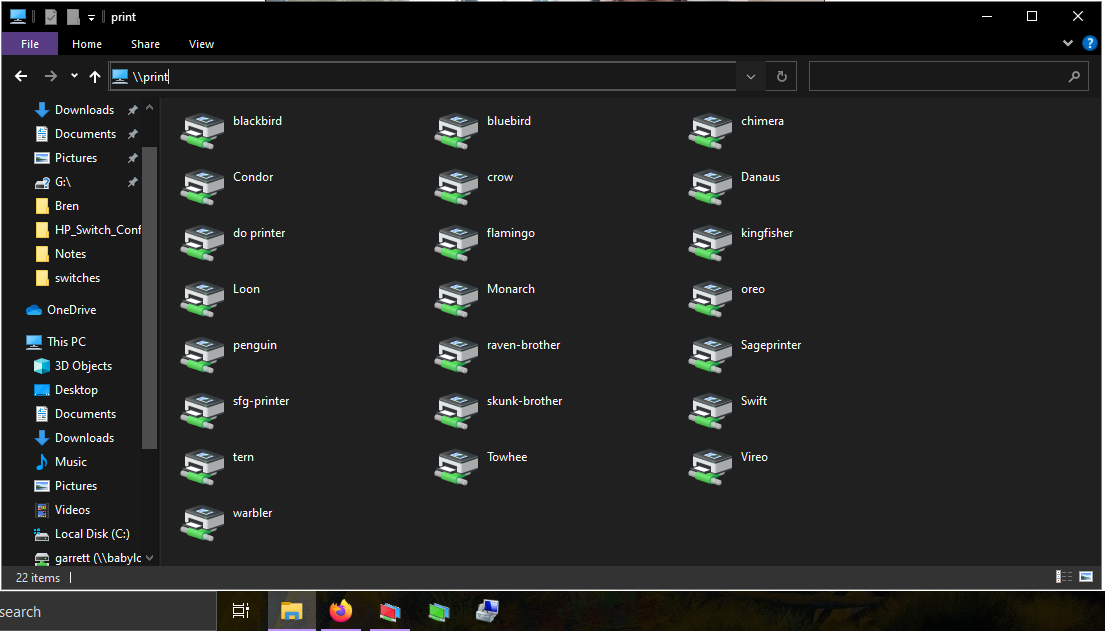Image resolution: width=1105 pixels, height=631 pixels.
Task: Open Quick Access properties checkmark icon
Action: (x=51, y=17)
